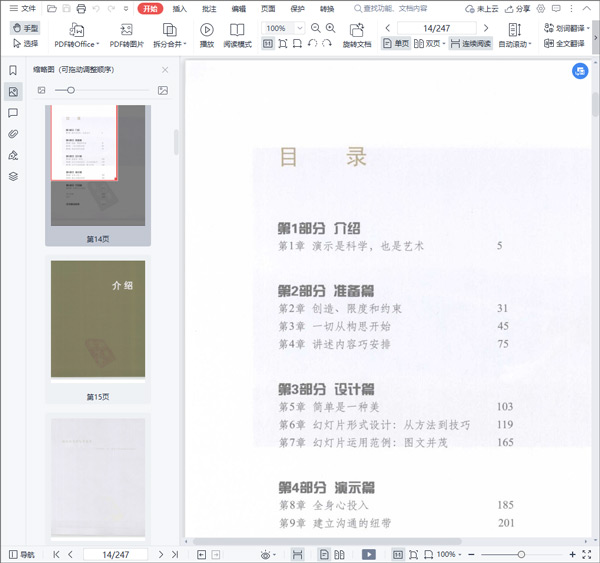Switch to 单页 single page view
This screenshot has width=600, height=563.
tap(396, 44)
